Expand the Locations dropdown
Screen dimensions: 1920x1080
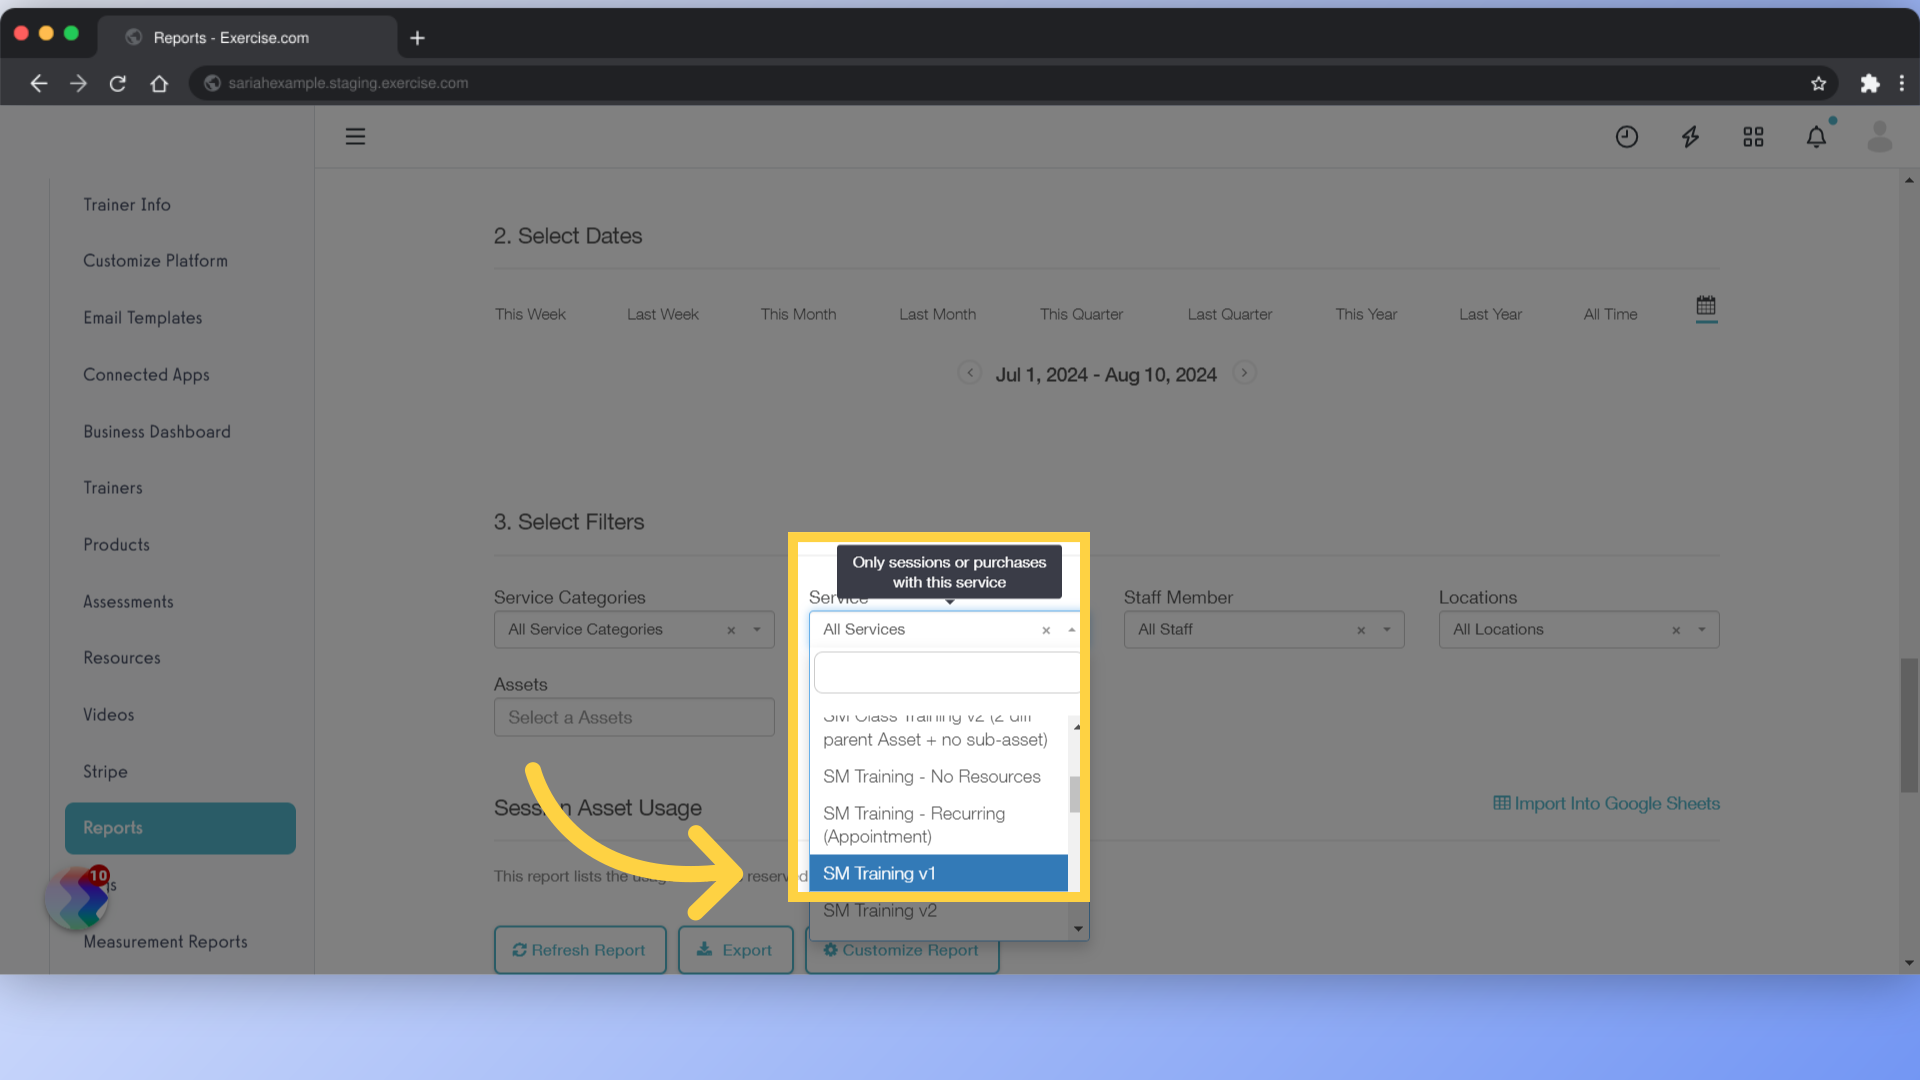click(1702, 630)
